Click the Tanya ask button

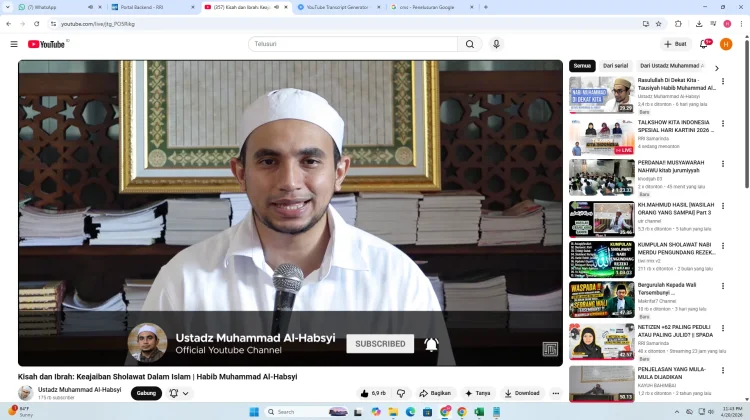point(478,393)
